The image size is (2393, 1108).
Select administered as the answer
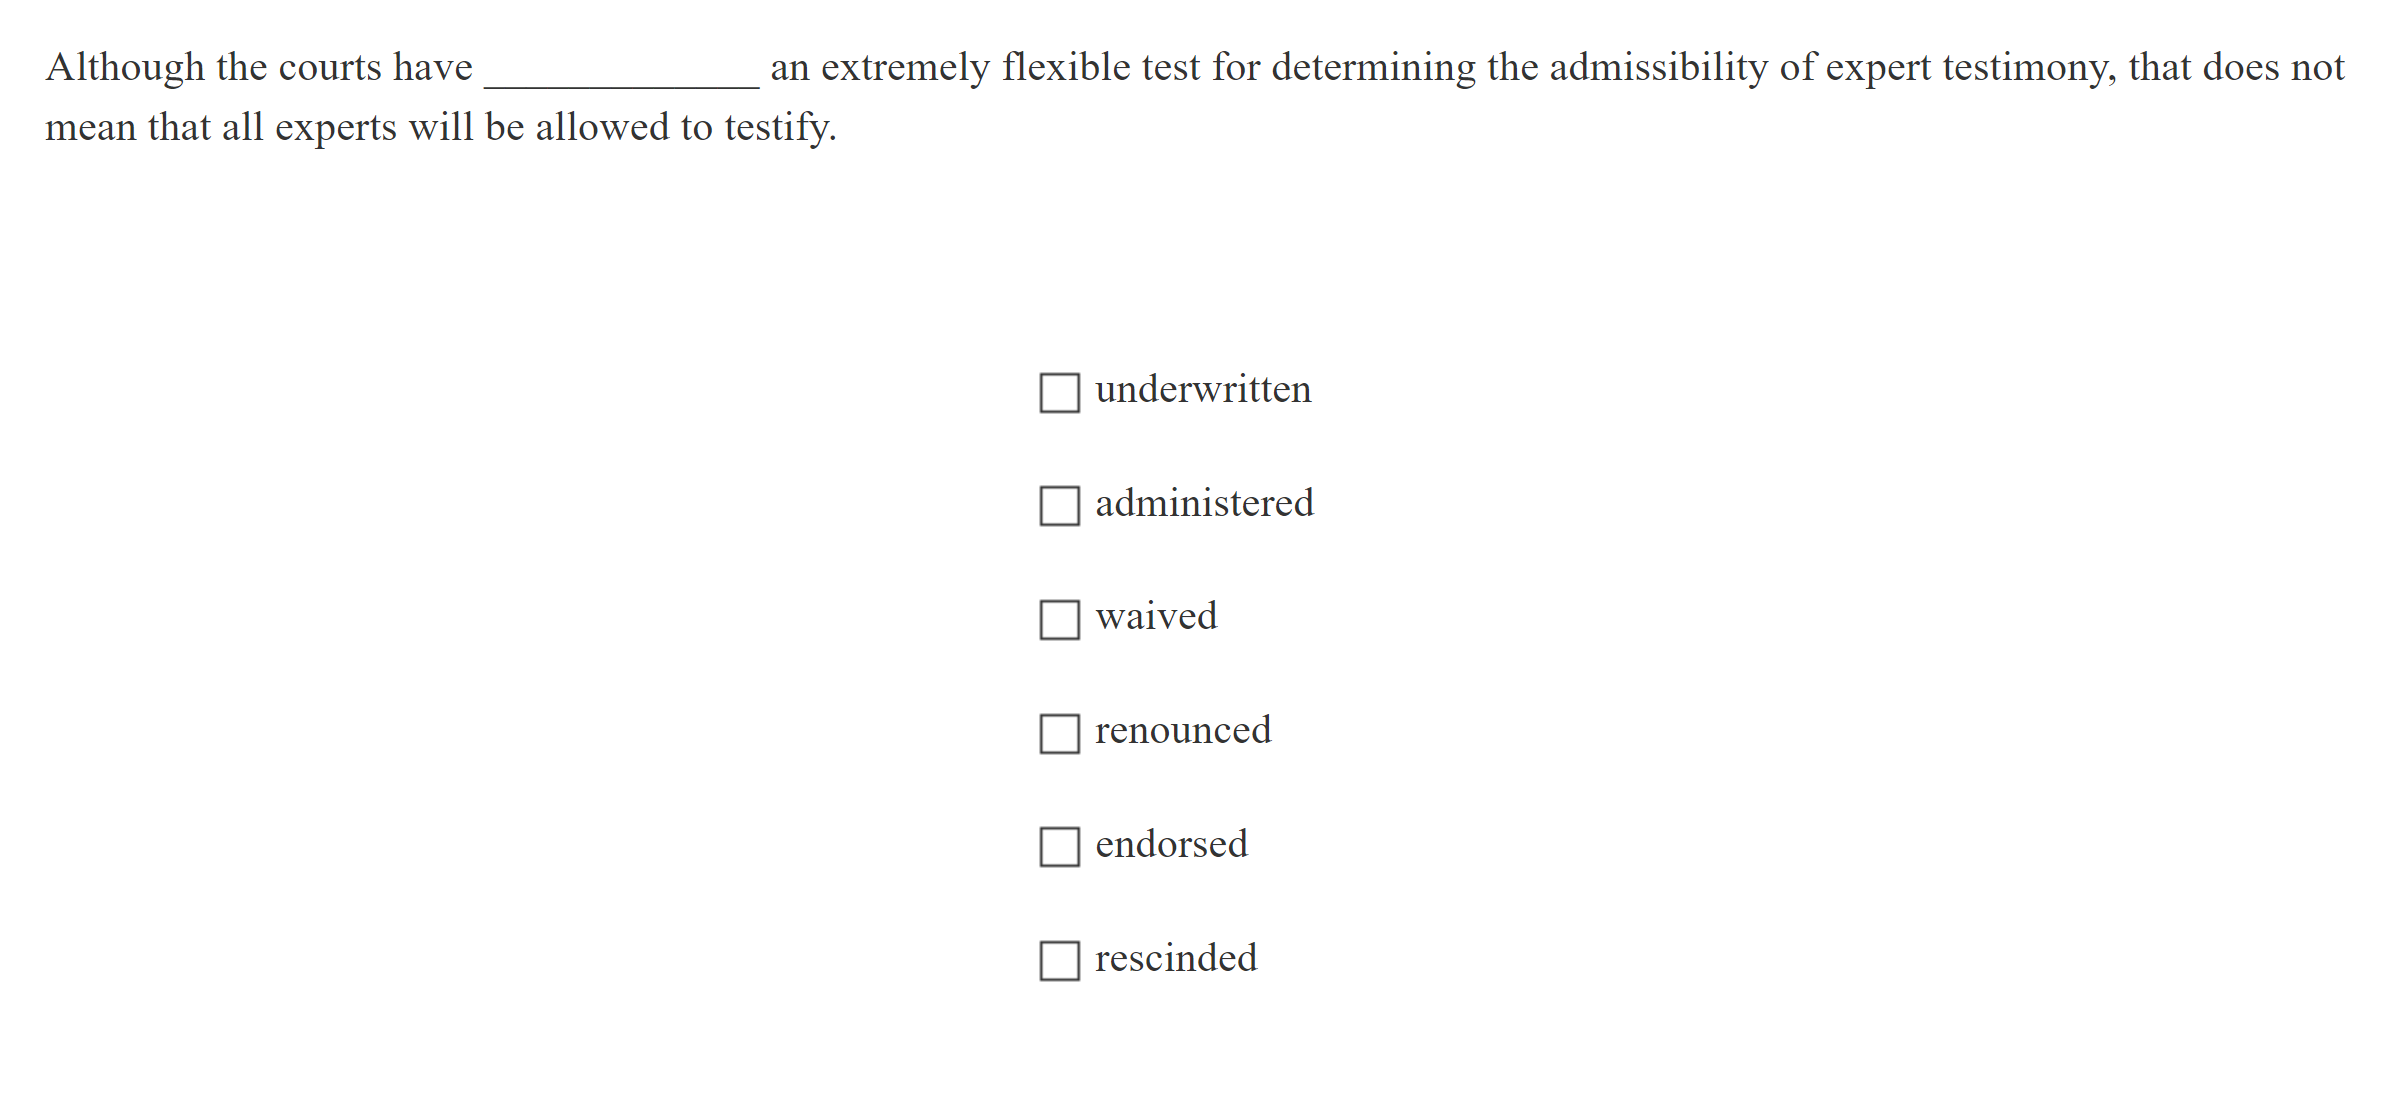(x=1058, y=508)
